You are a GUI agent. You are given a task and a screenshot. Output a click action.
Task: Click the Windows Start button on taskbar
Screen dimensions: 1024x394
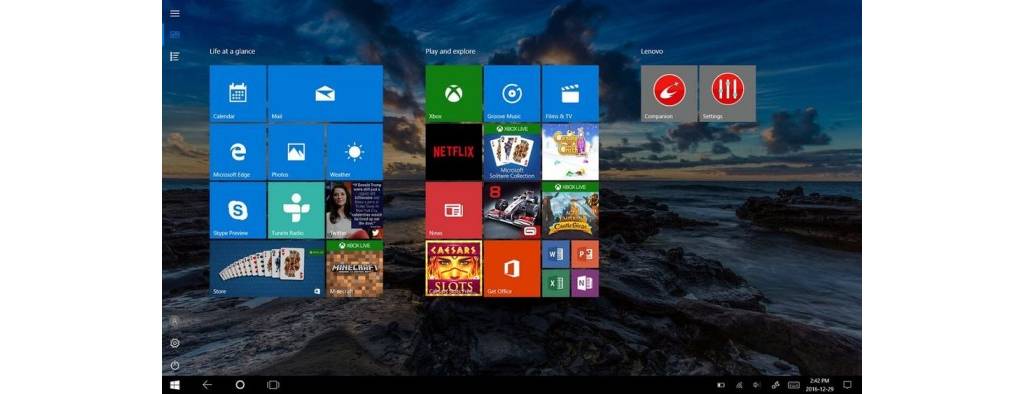coord(175,385)
